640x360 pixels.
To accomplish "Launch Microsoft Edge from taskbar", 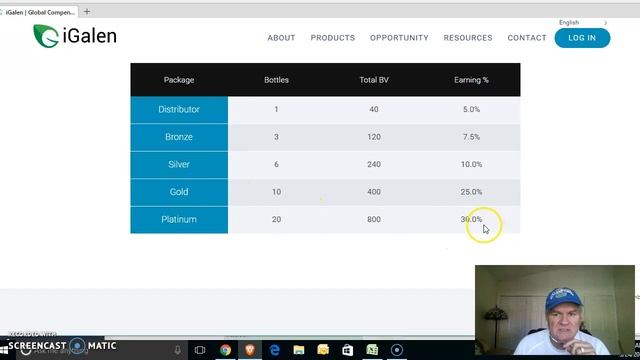I will point(274,350).
